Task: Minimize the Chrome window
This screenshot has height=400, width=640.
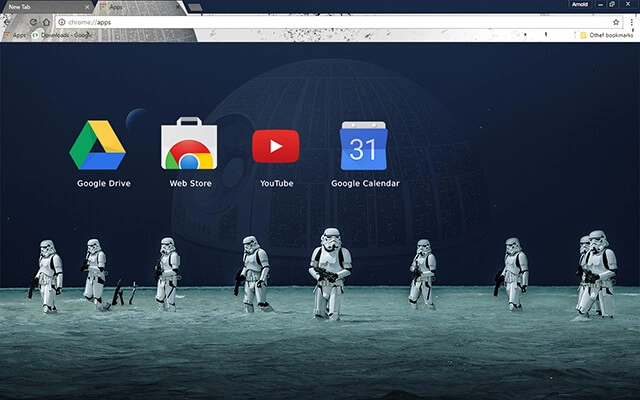Action: (600, 4)
